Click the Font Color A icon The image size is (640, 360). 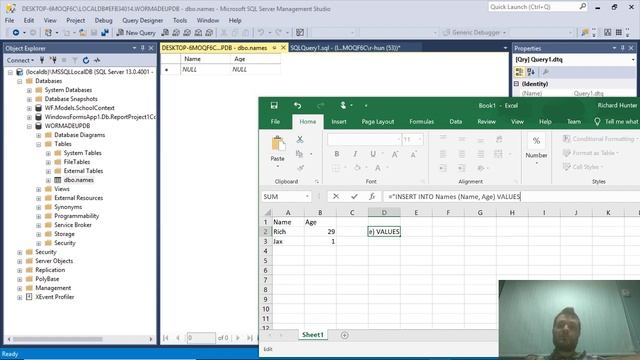(378, 168)
